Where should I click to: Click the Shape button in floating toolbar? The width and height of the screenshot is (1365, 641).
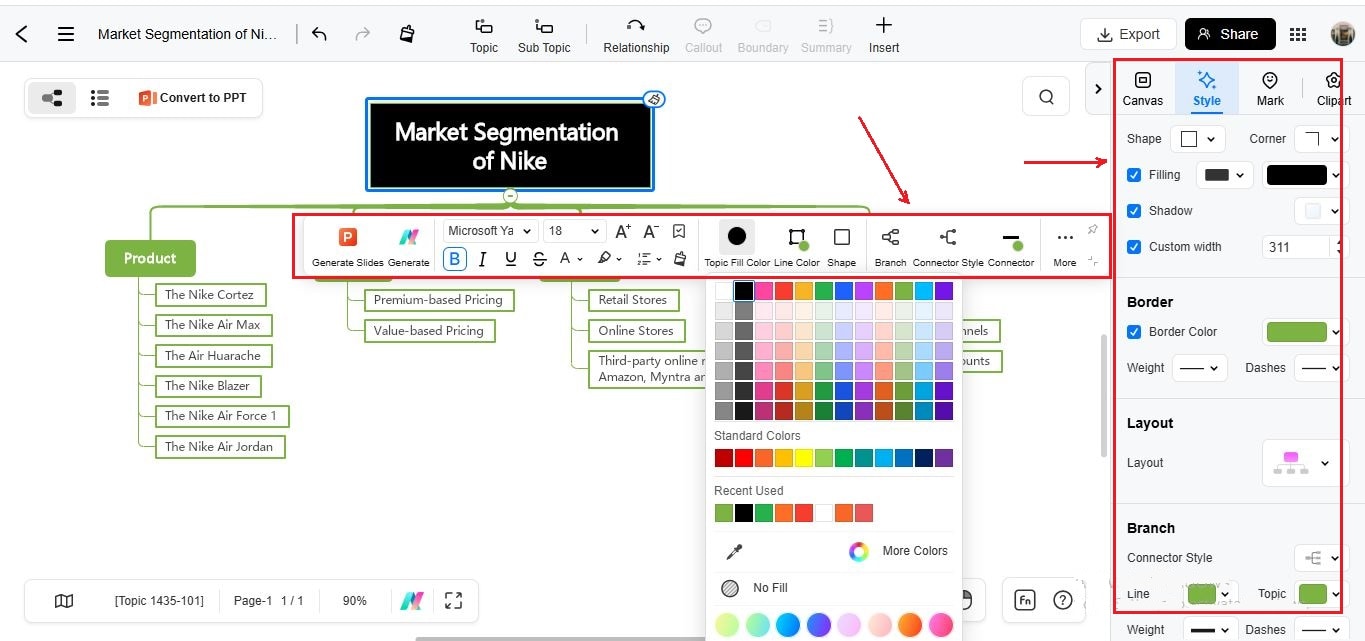[842, 246]
